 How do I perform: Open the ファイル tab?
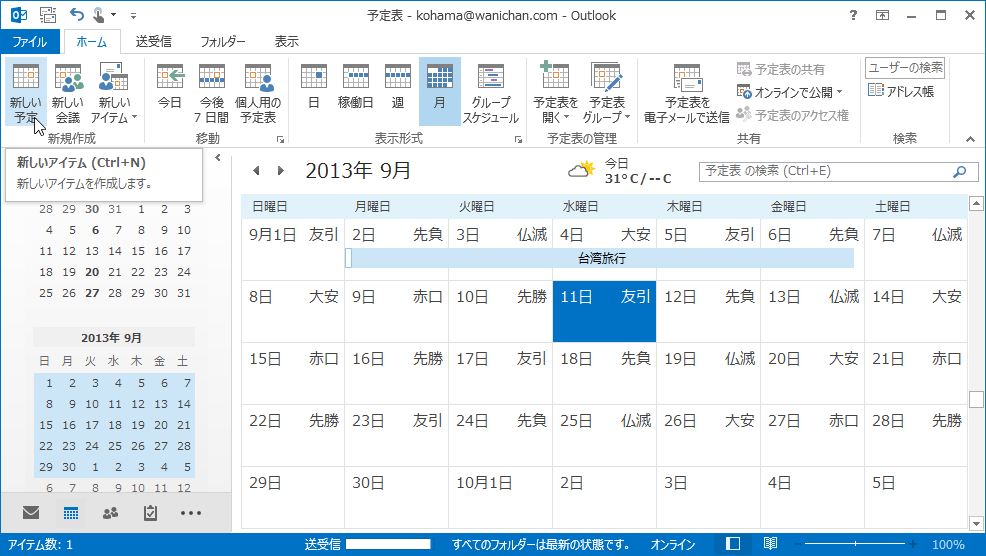(30, 42)
